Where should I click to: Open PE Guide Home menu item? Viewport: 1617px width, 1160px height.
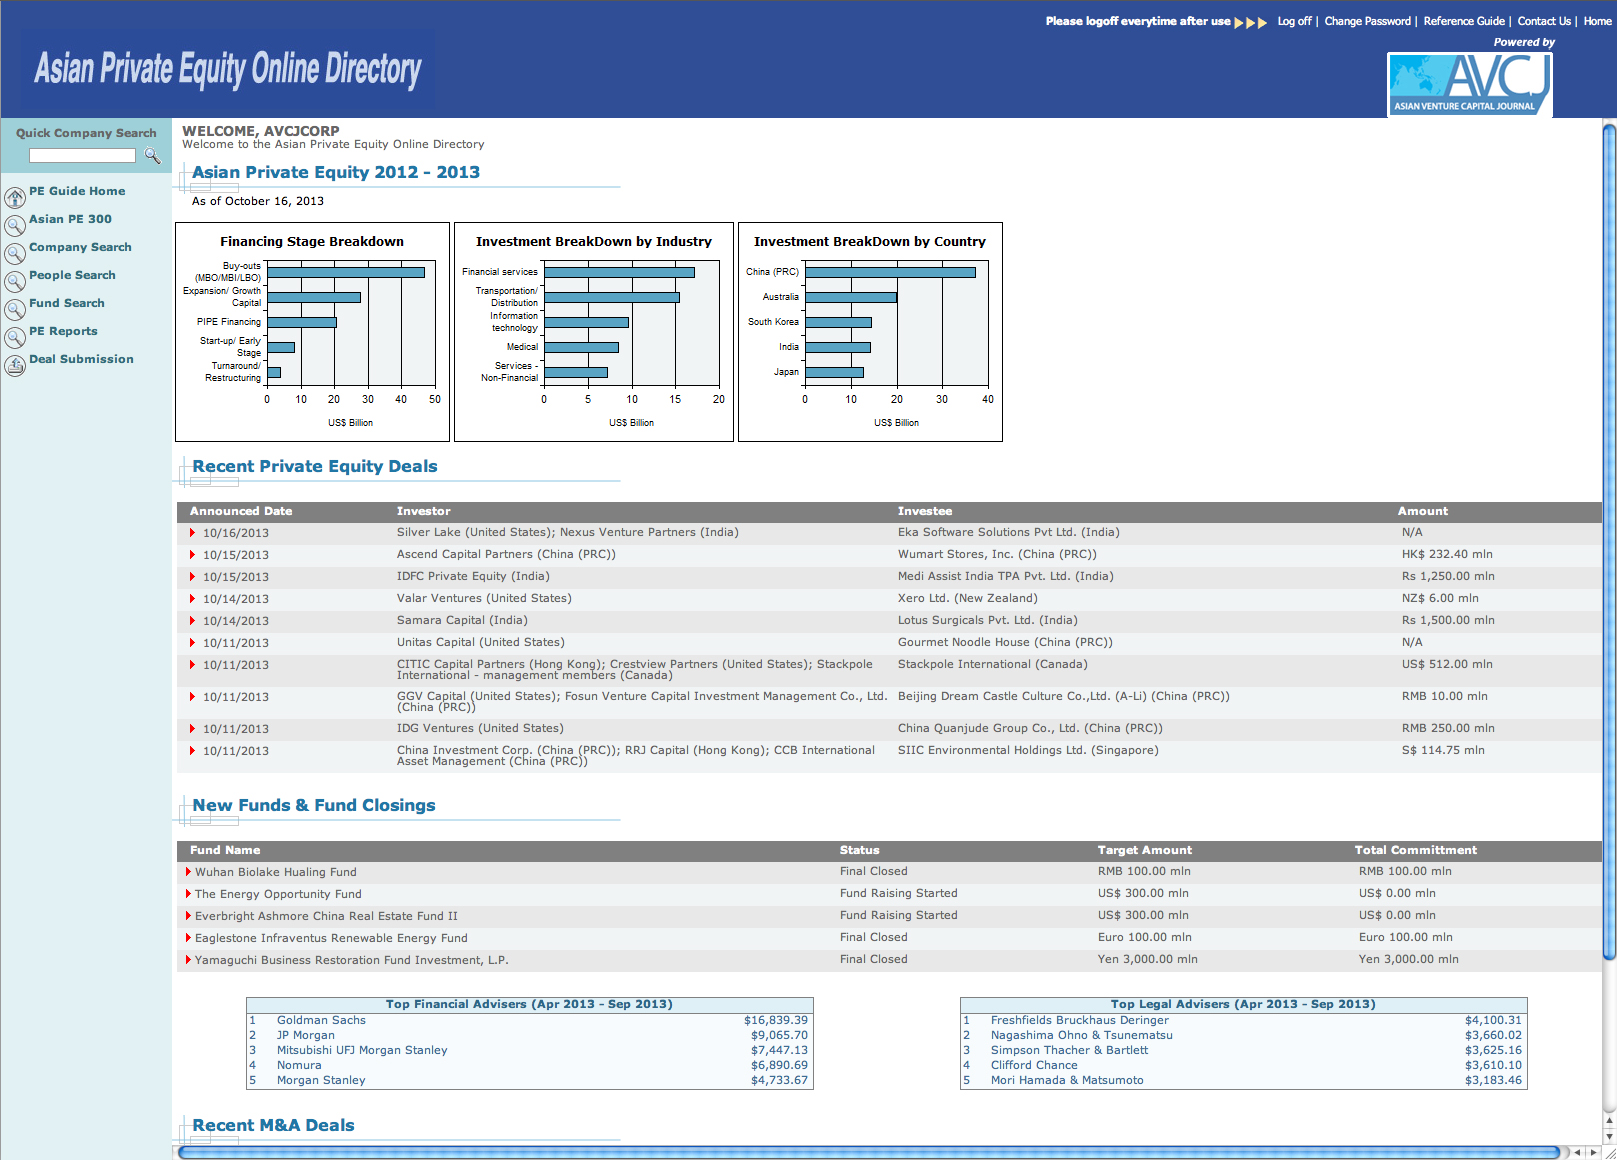(77, 191)
